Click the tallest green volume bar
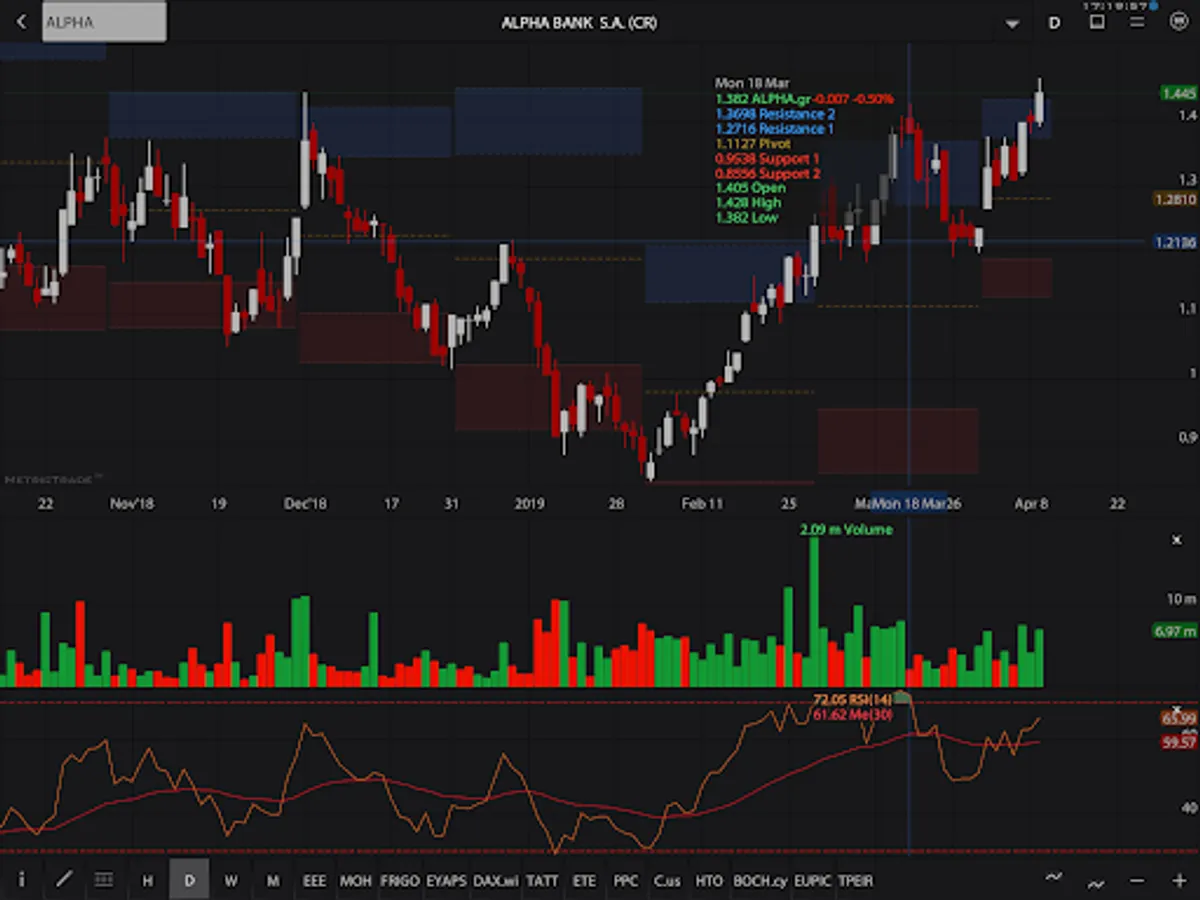 point(813,613)
